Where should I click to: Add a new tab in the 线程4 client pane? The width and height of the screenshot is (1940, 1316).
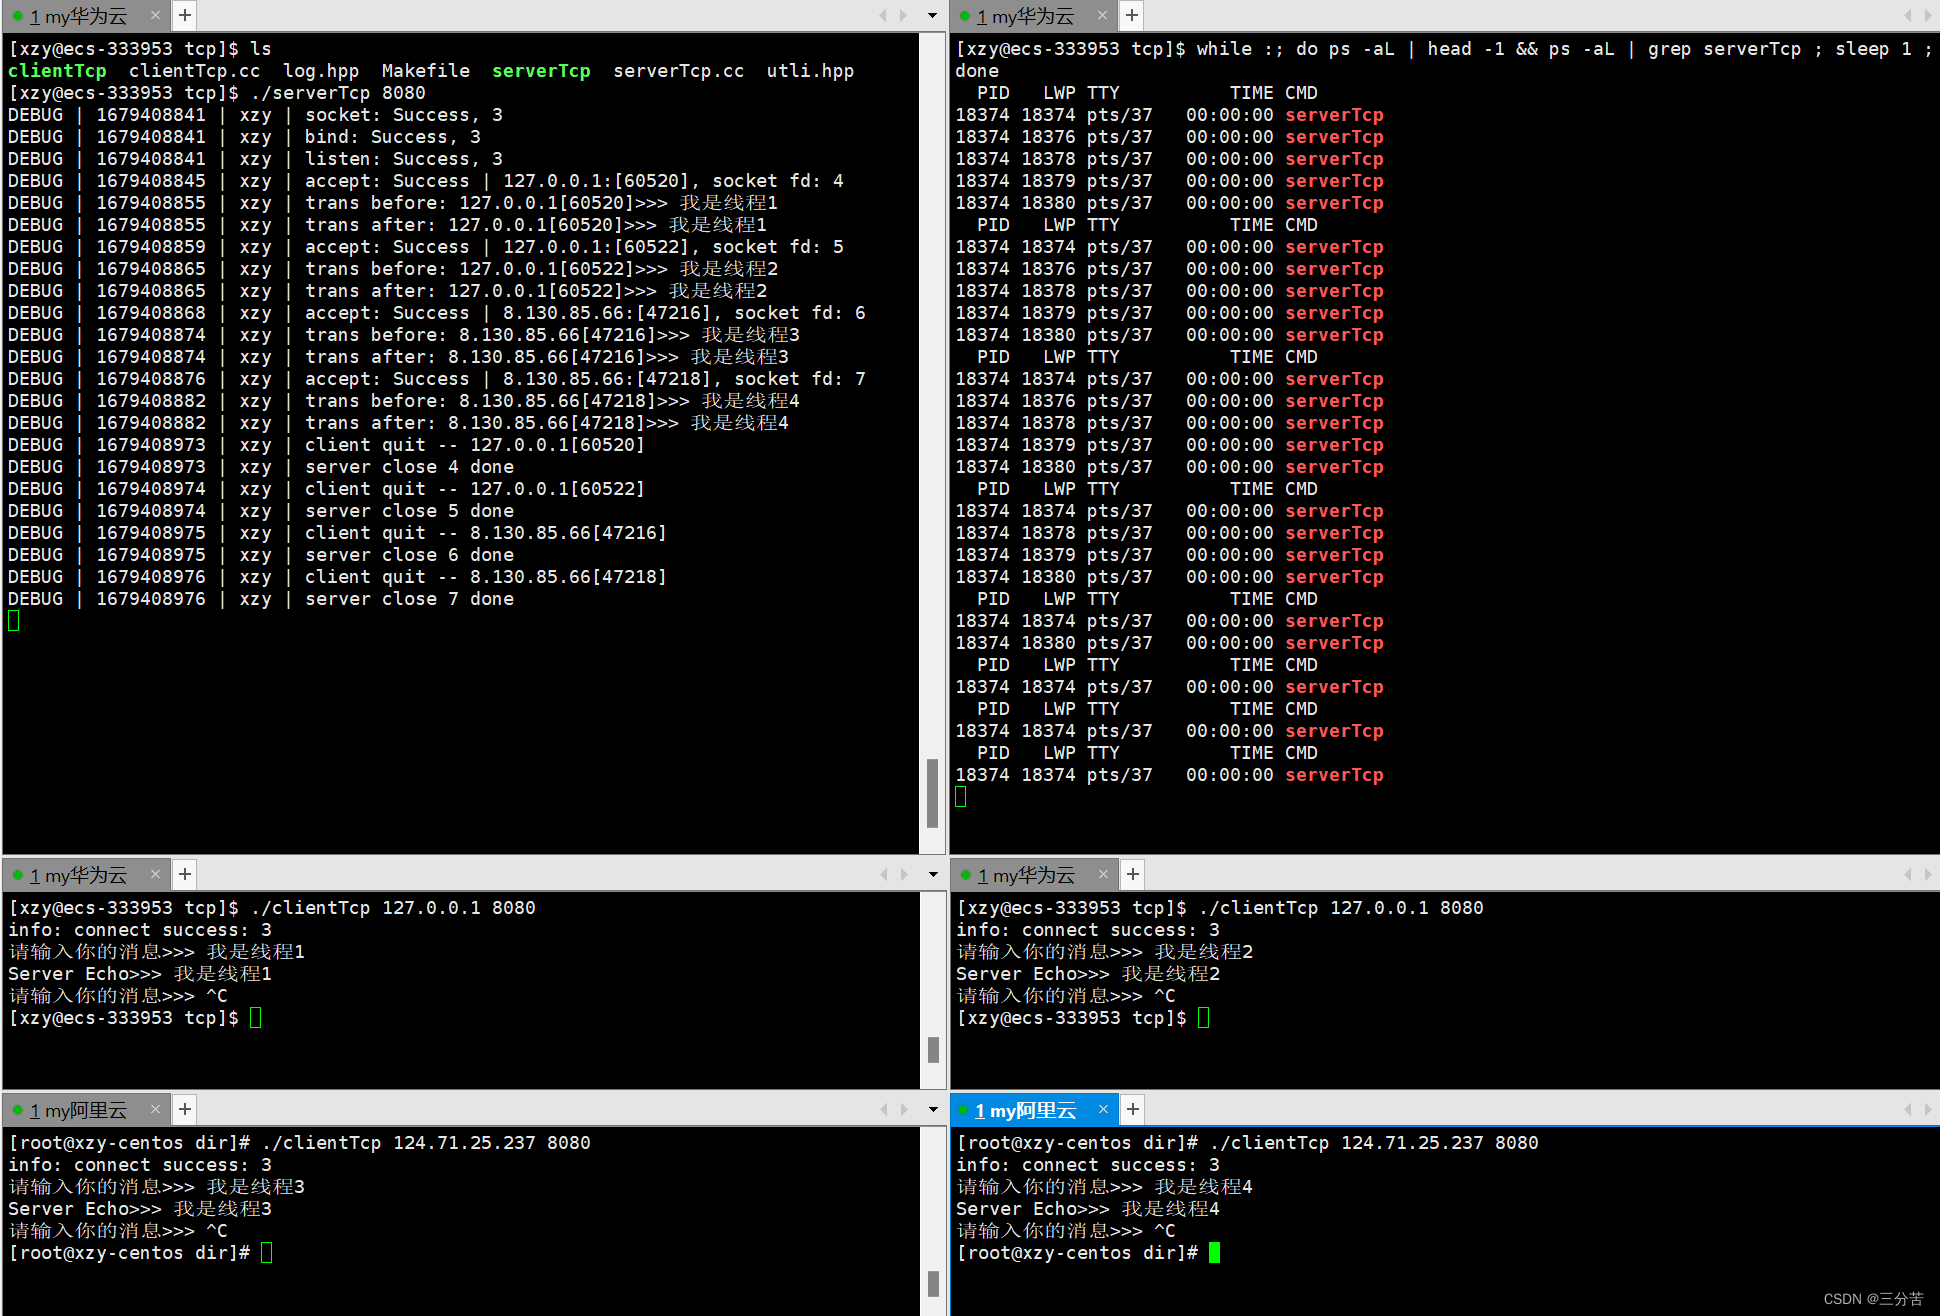(1133, 1109)
